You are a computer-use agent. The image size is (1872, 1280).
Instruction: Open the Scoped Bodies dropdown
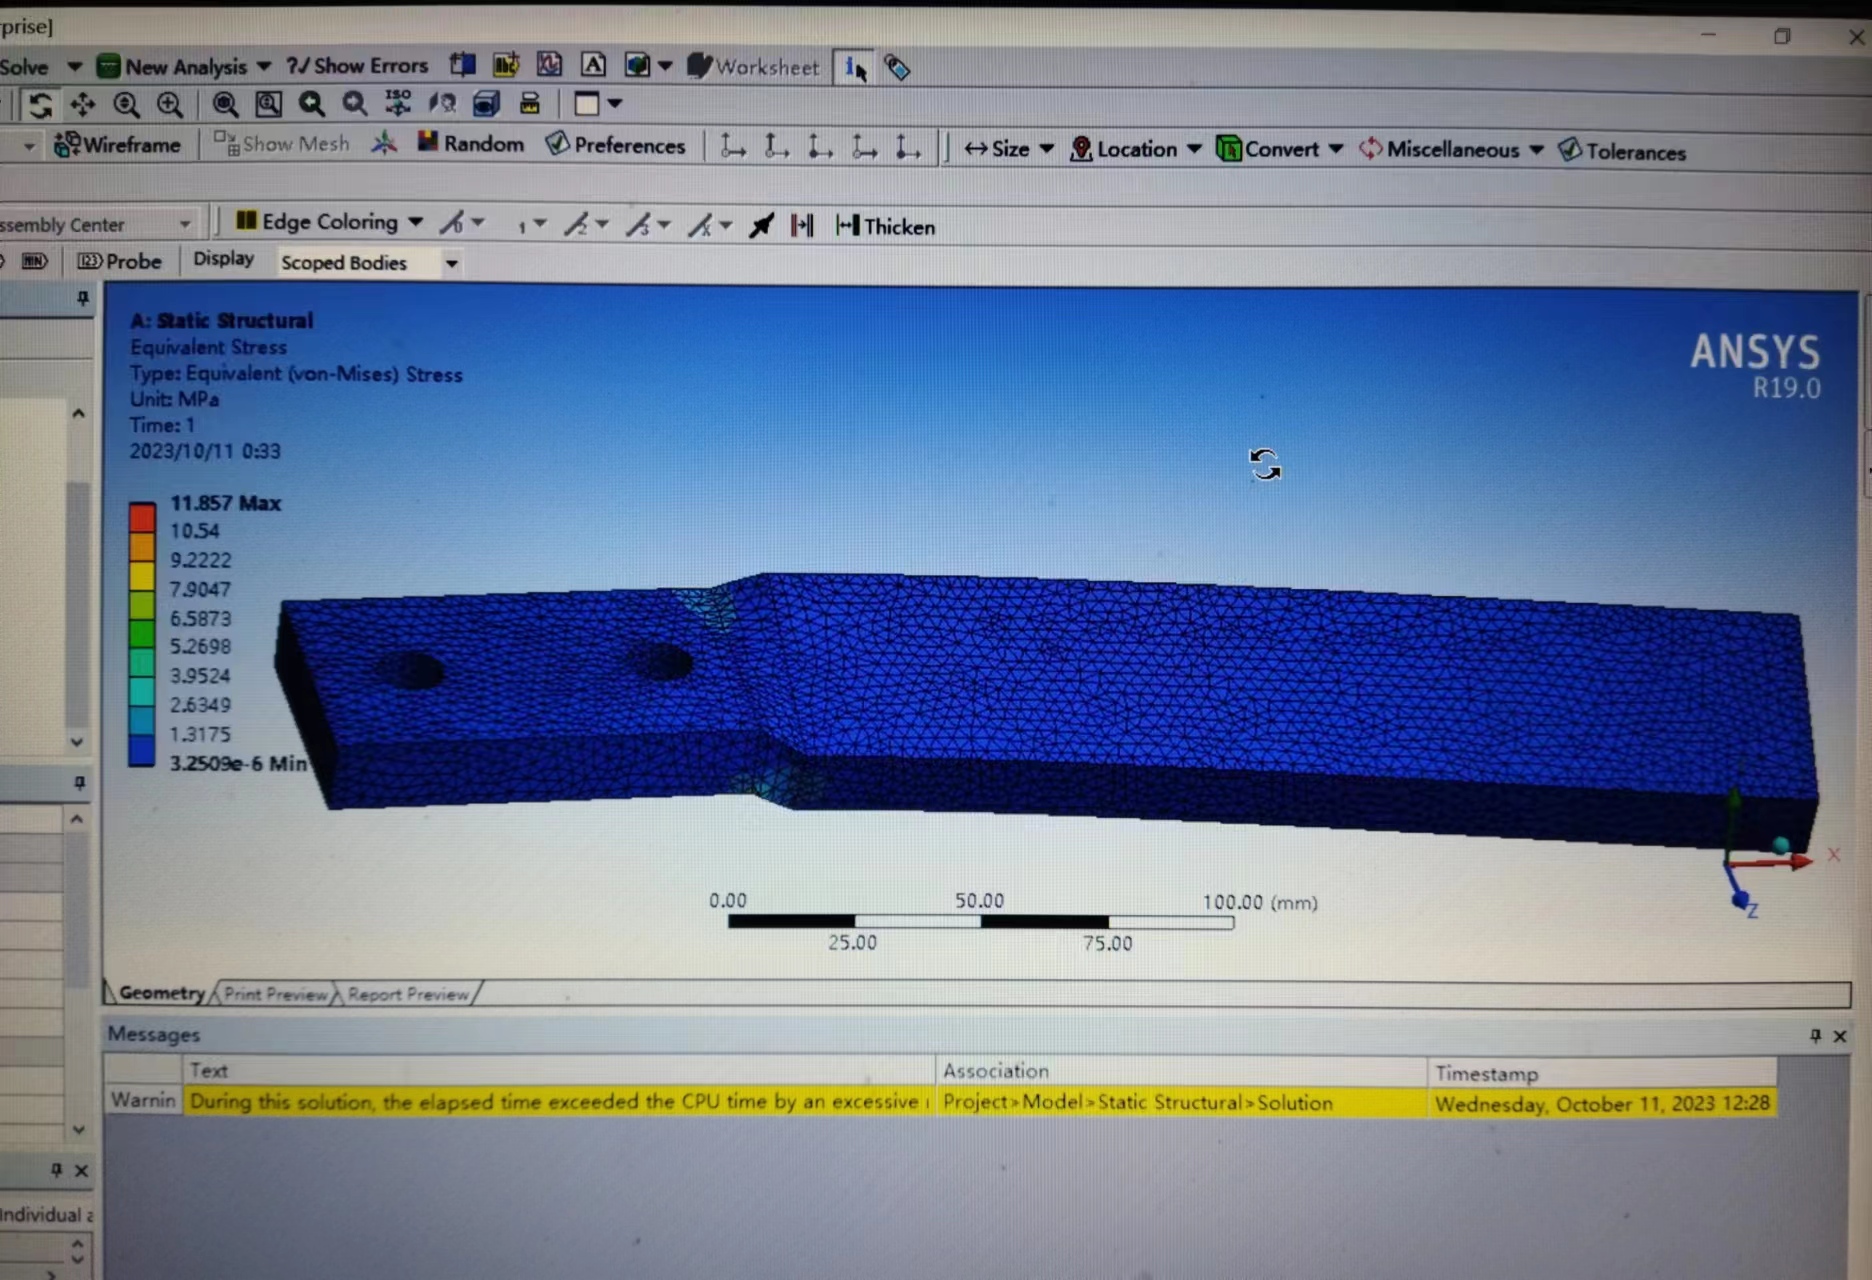click(368, 263)
